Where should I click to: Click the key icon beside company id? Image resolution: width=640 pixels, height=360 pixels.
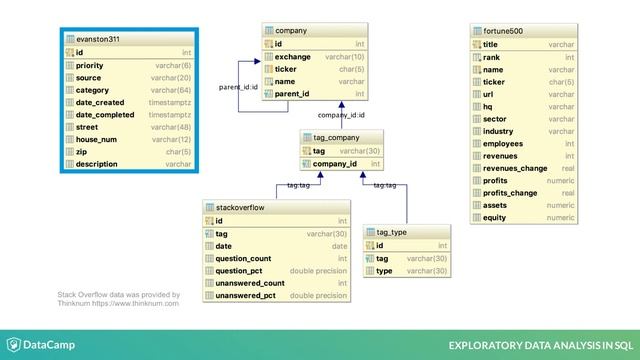tap(269, 44)
